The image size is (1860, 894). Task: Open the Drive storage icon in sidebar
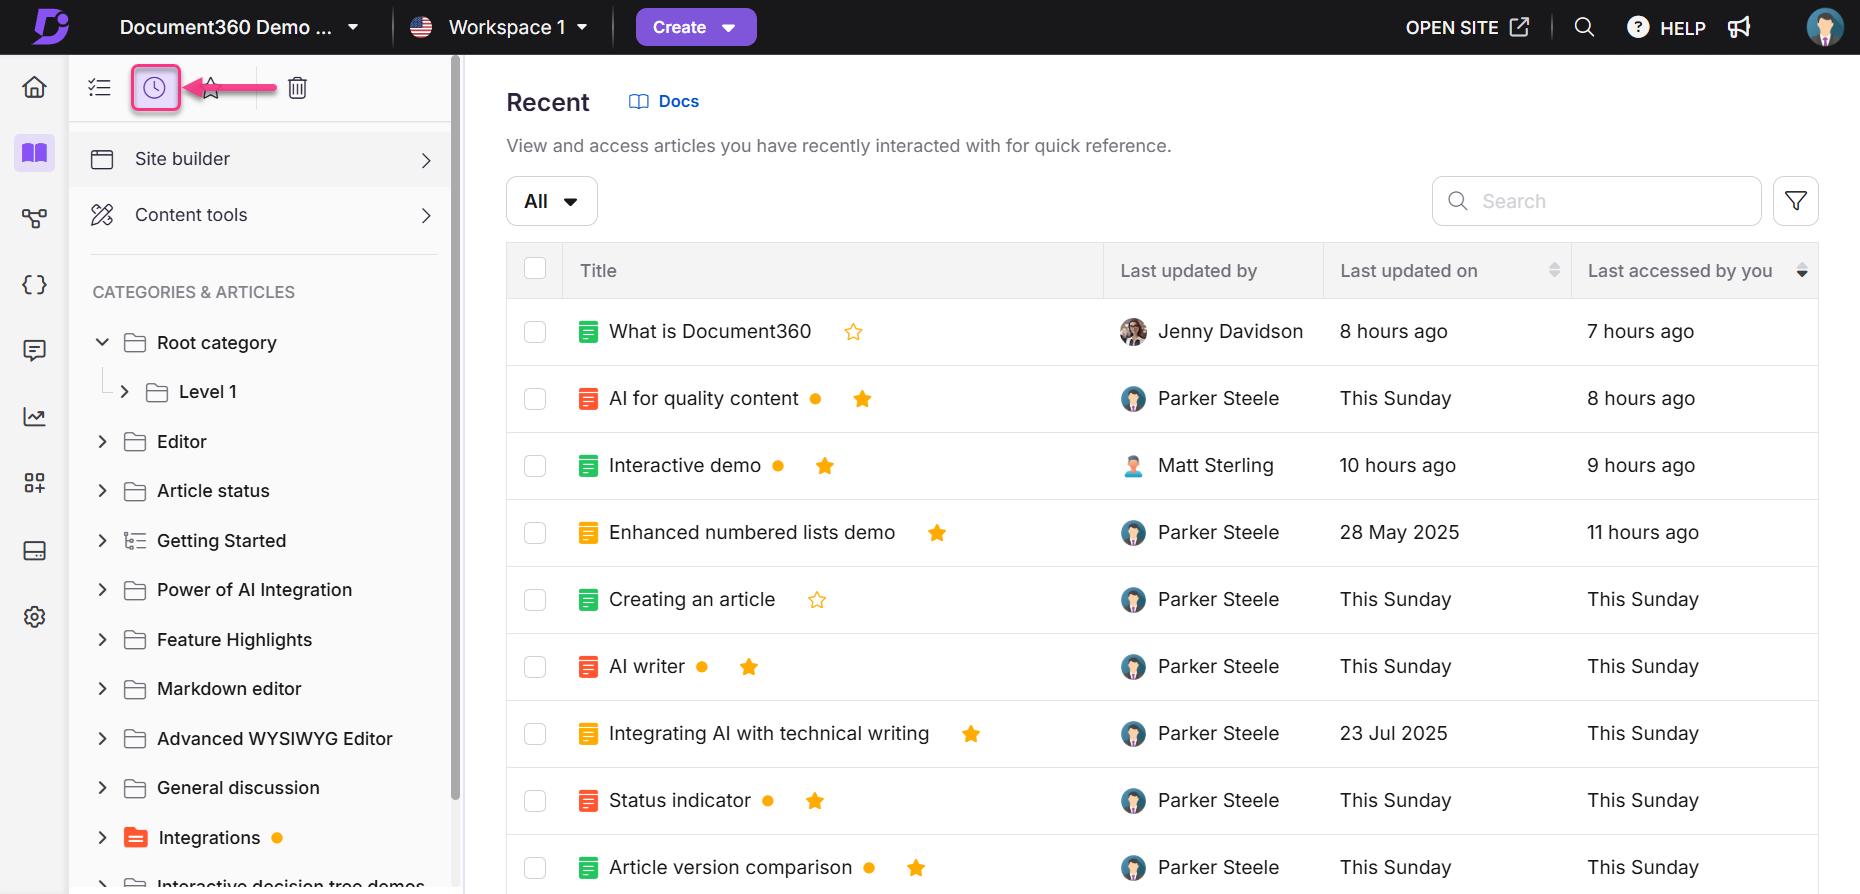coord(34,551)
